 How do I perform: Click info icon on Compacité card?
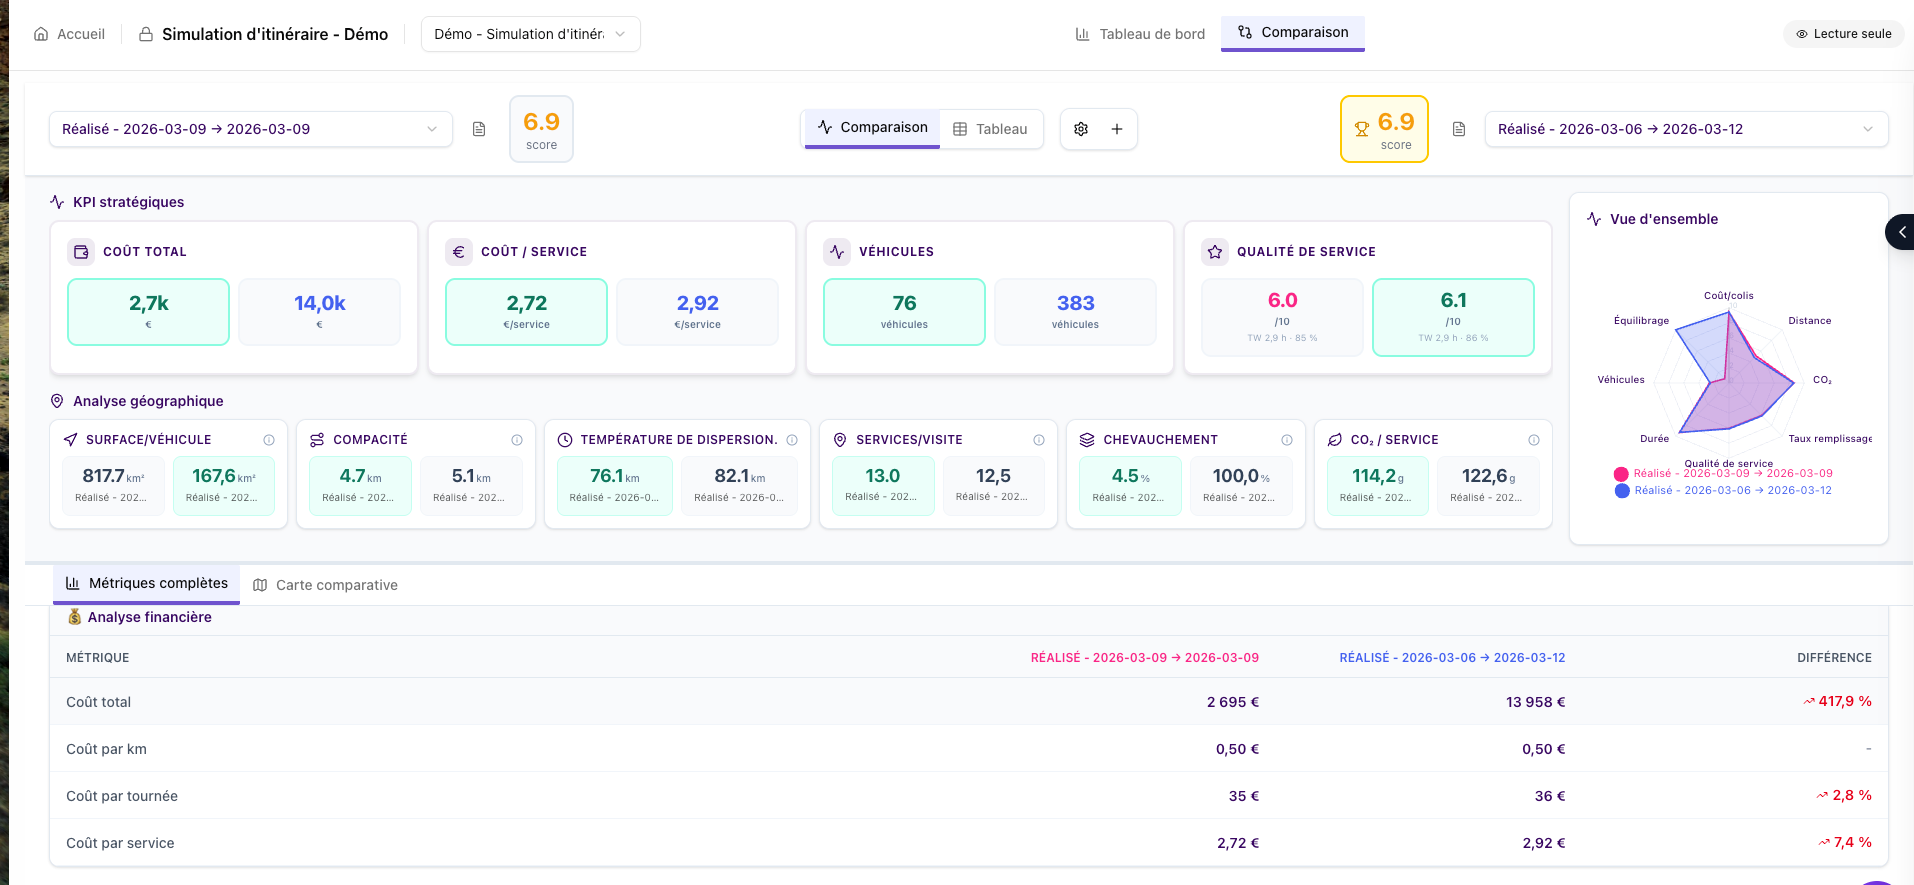click(517, 440)
